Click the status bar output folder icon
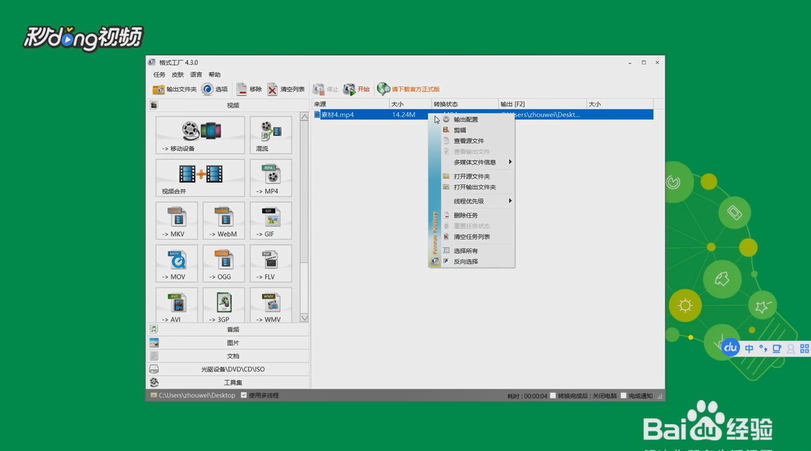811x451 pixels. tap(153, 395)
